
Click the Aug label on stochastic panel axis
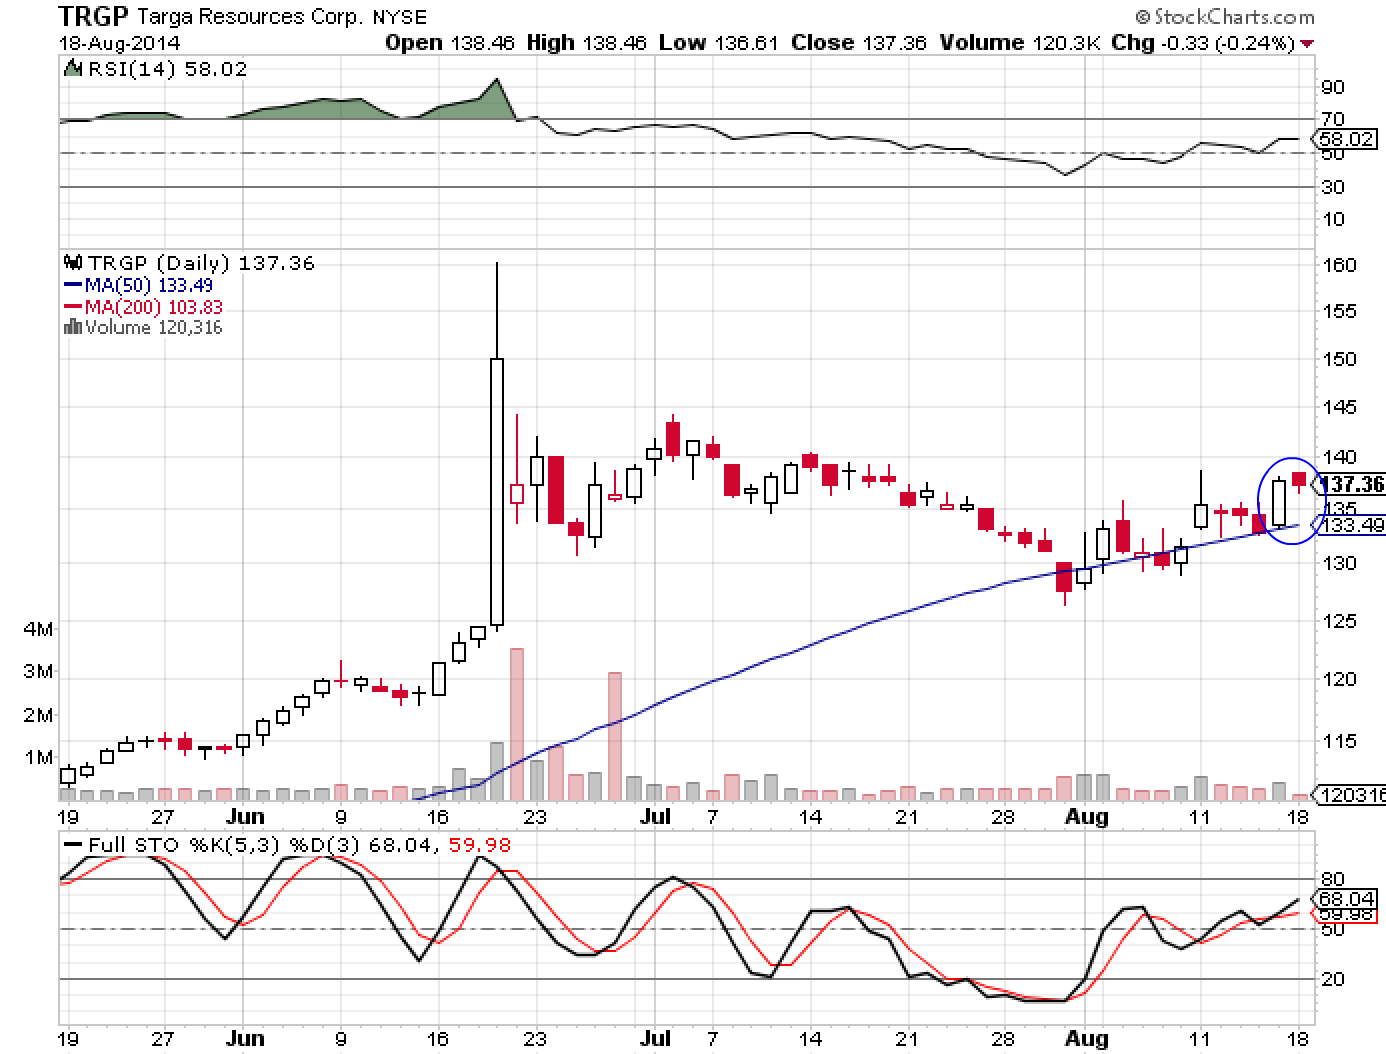(x=1087, y=1038)
